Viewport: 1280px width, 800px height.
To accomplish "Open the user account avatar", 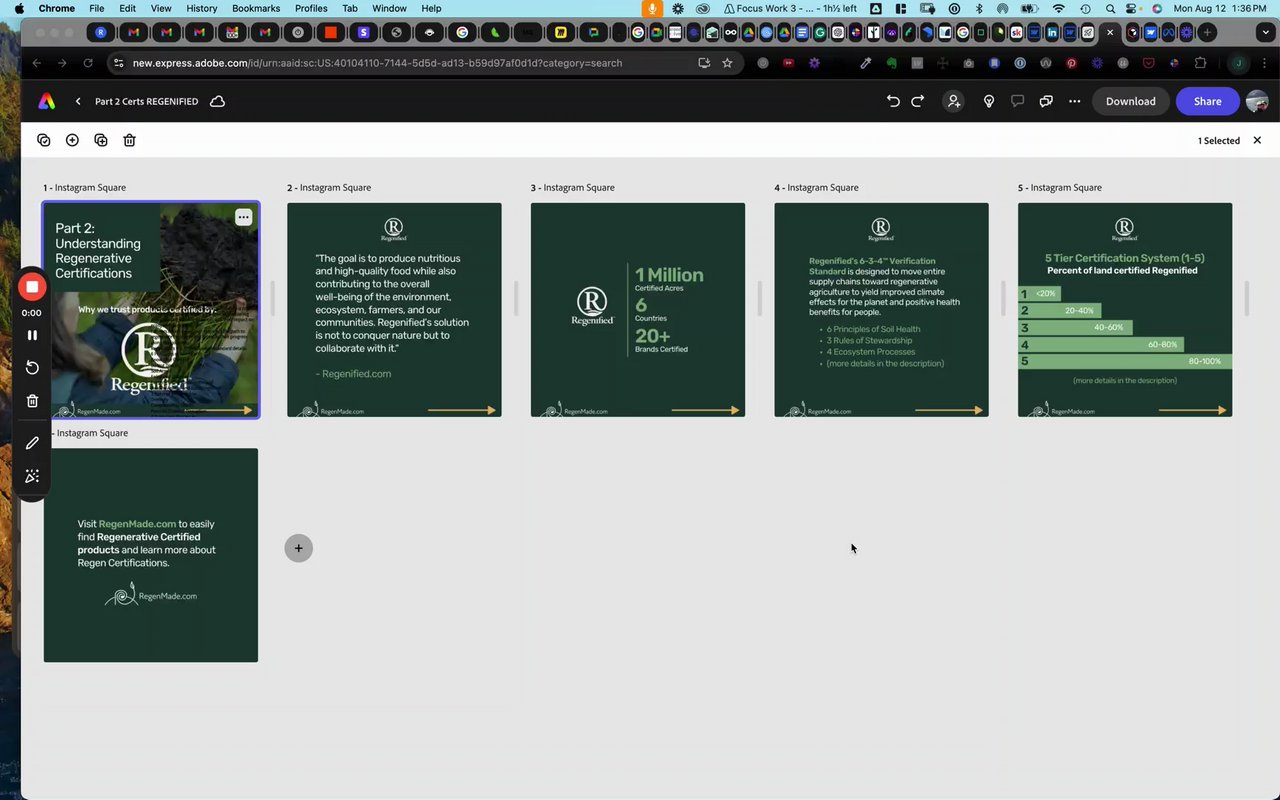I will pos(1257,101).
